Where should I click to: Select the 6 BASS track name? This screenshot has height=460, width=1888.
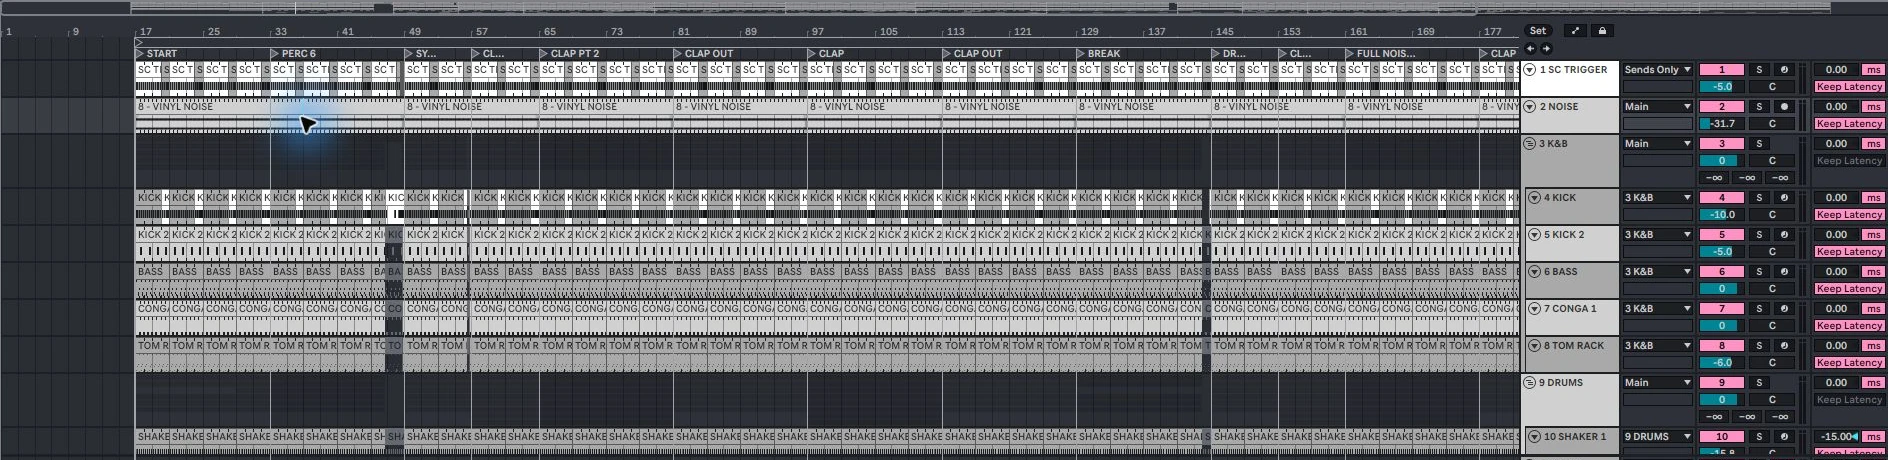(x=1560, y=272)
